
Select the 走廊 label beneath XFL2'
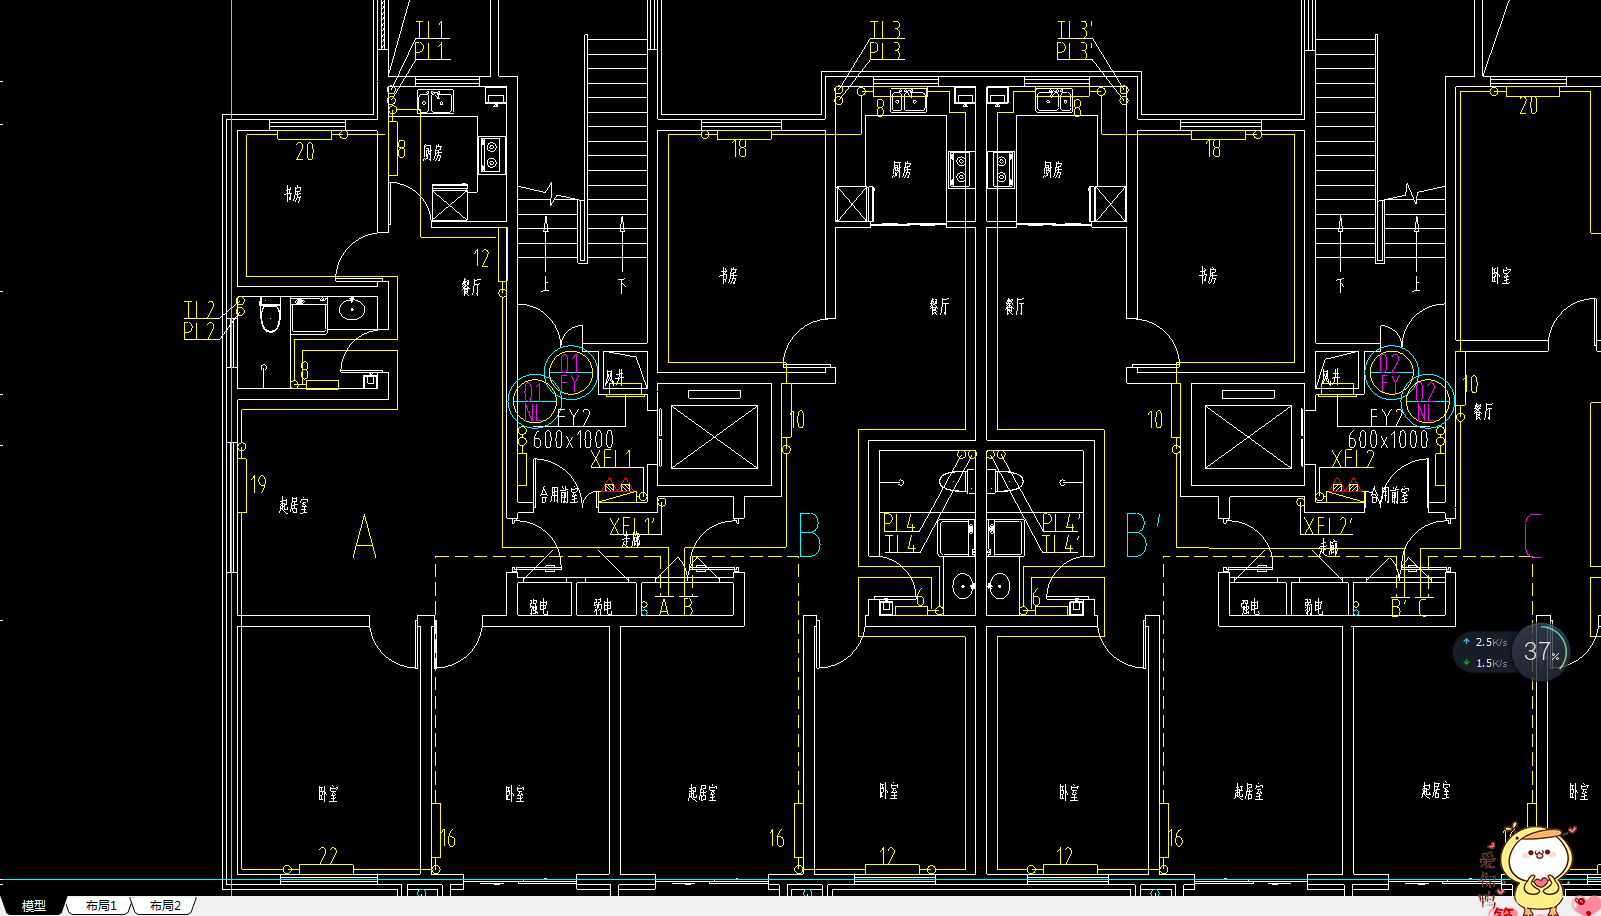[x=1328, y=547]
